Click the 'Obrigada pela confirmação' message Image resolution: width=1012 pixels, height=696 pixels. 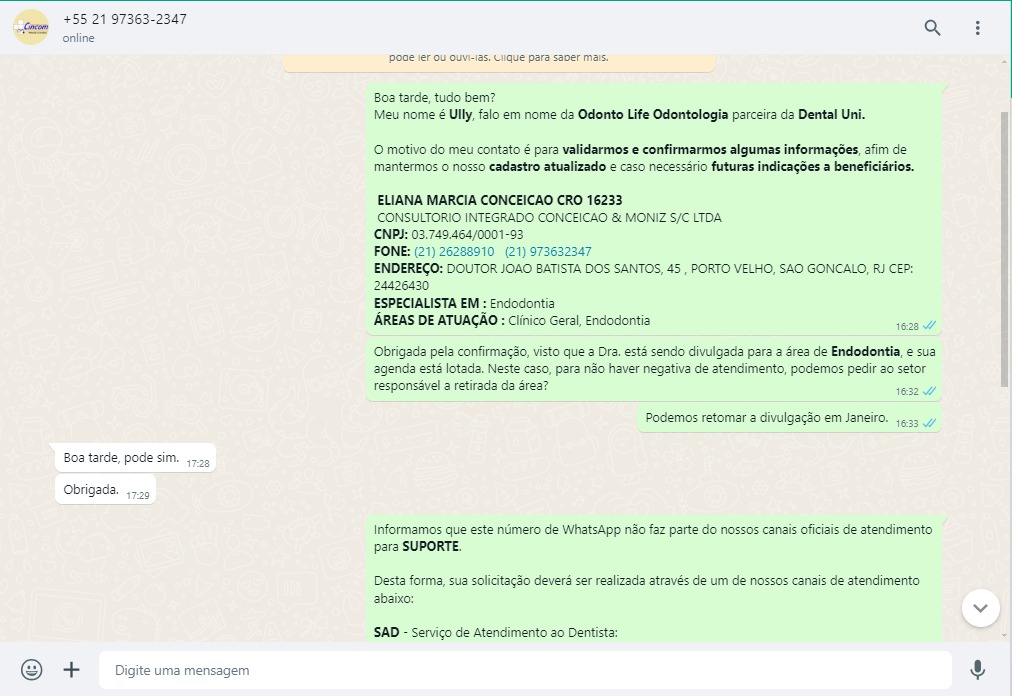click(653, 369)
